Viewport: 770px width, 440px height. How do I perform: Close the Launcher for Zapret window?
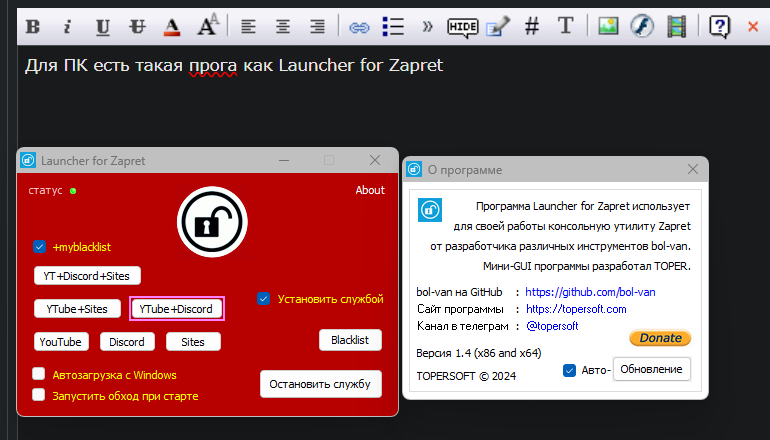tap(375, 160)
